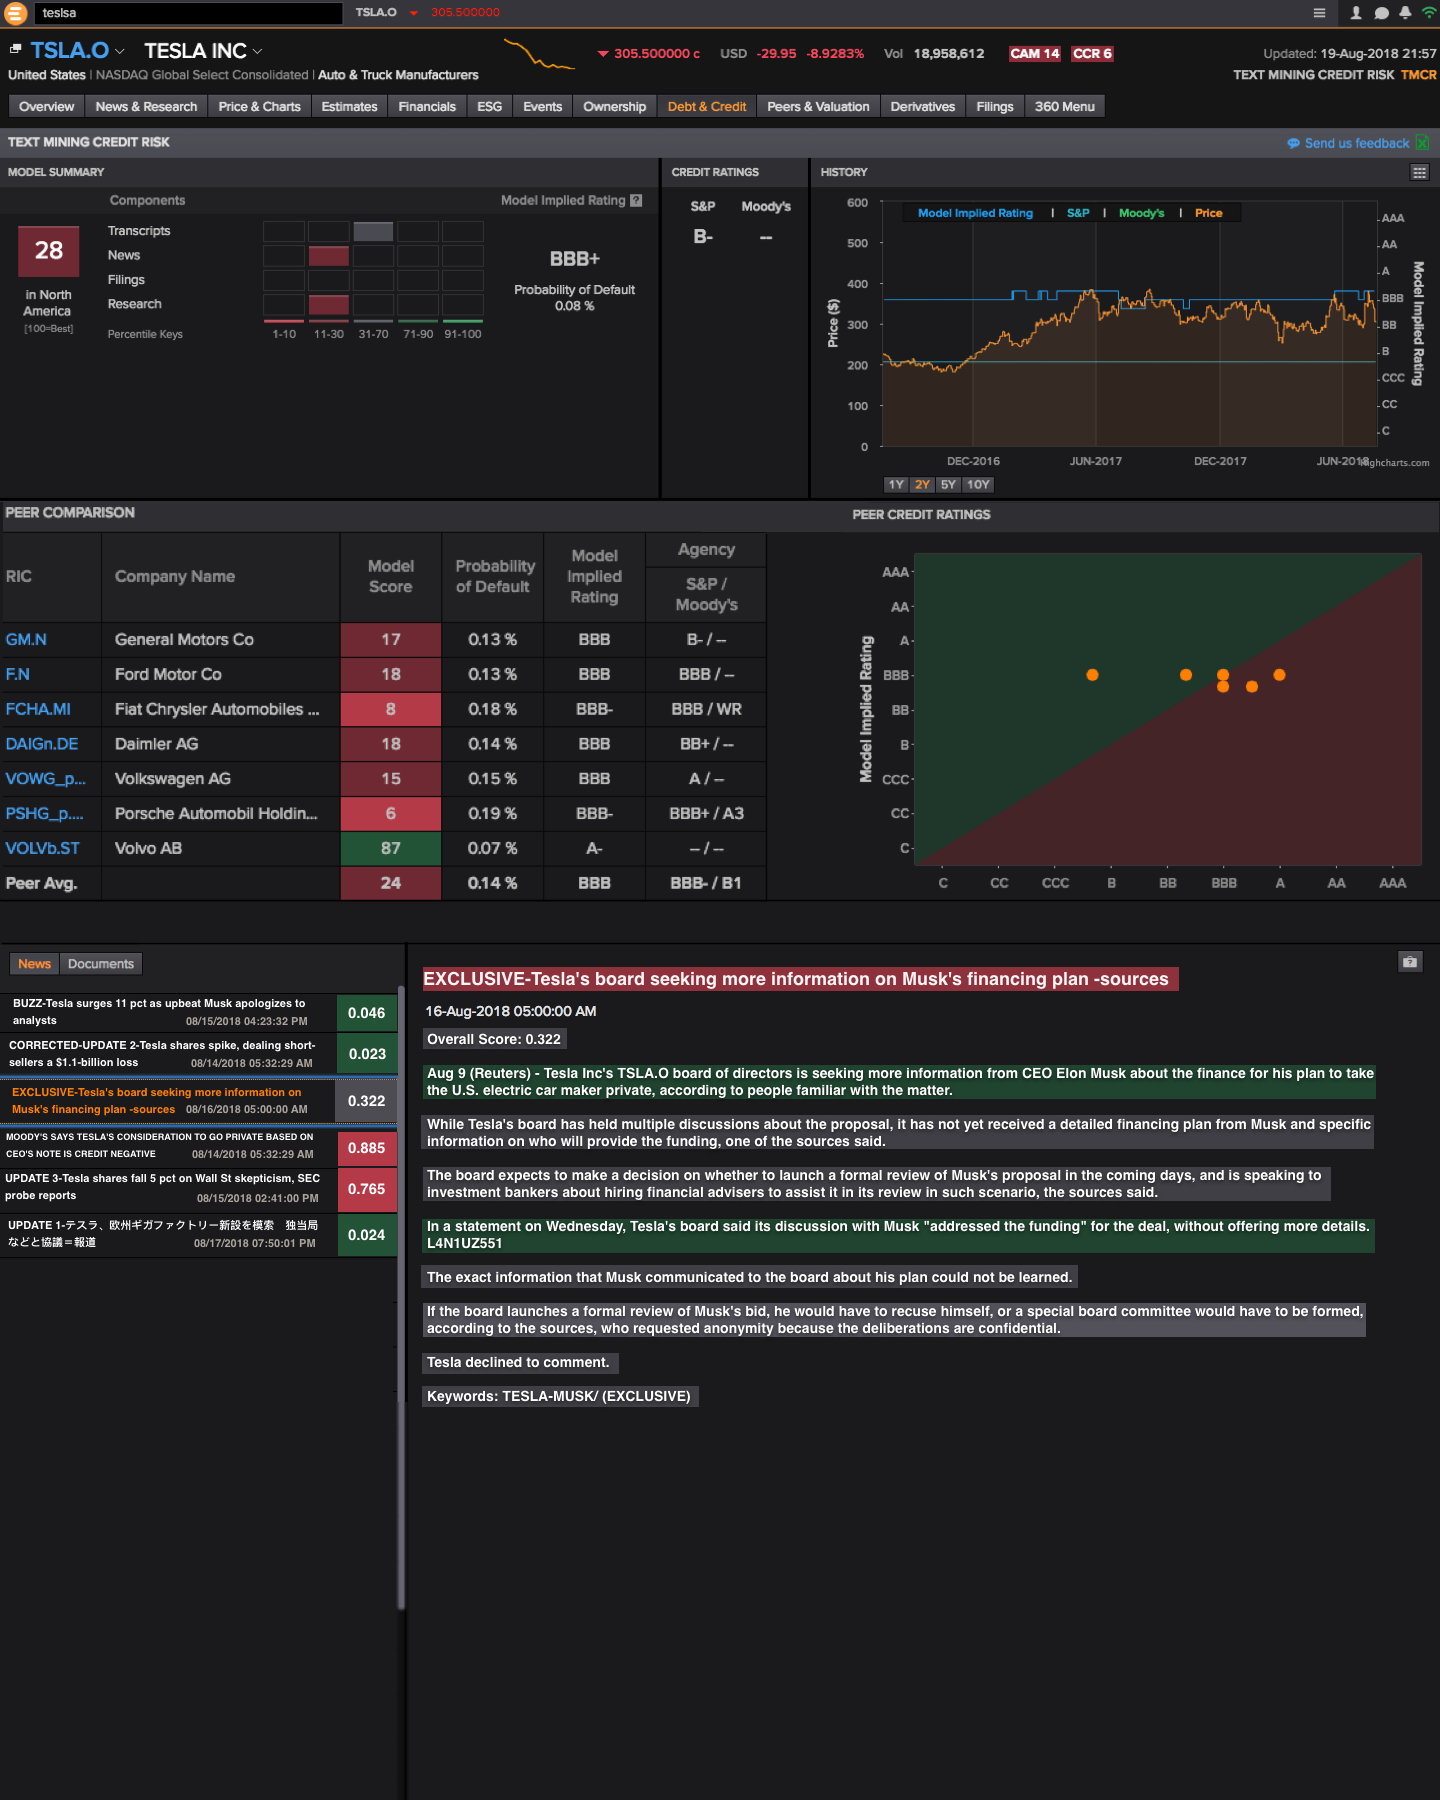Click the Model Implied Rating help icon
The image size is (1440, 1800).
pyautogui.click(x=636, y=201)
